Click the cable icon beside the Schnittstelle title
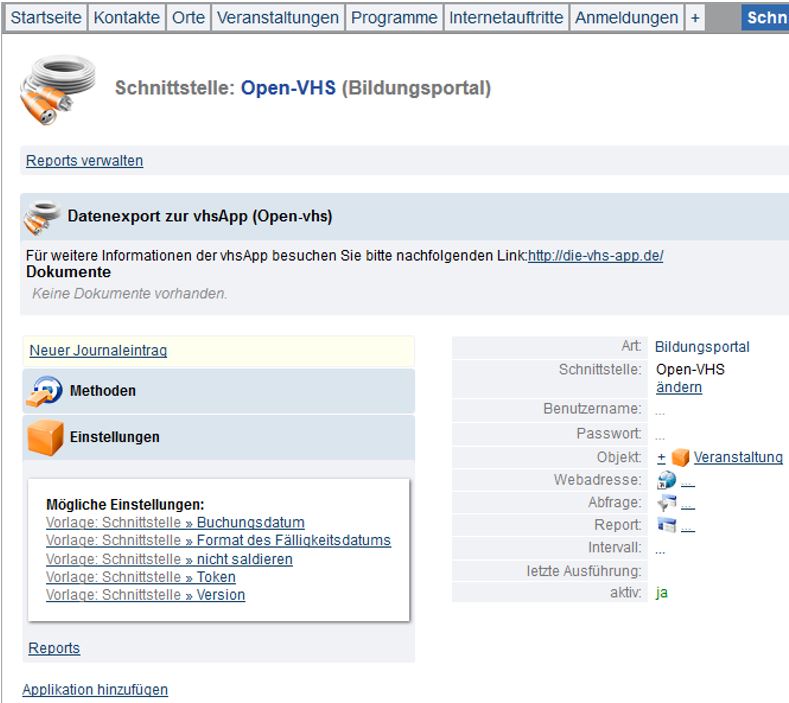The height and width of the screenshot is (703, 789). 57,89
